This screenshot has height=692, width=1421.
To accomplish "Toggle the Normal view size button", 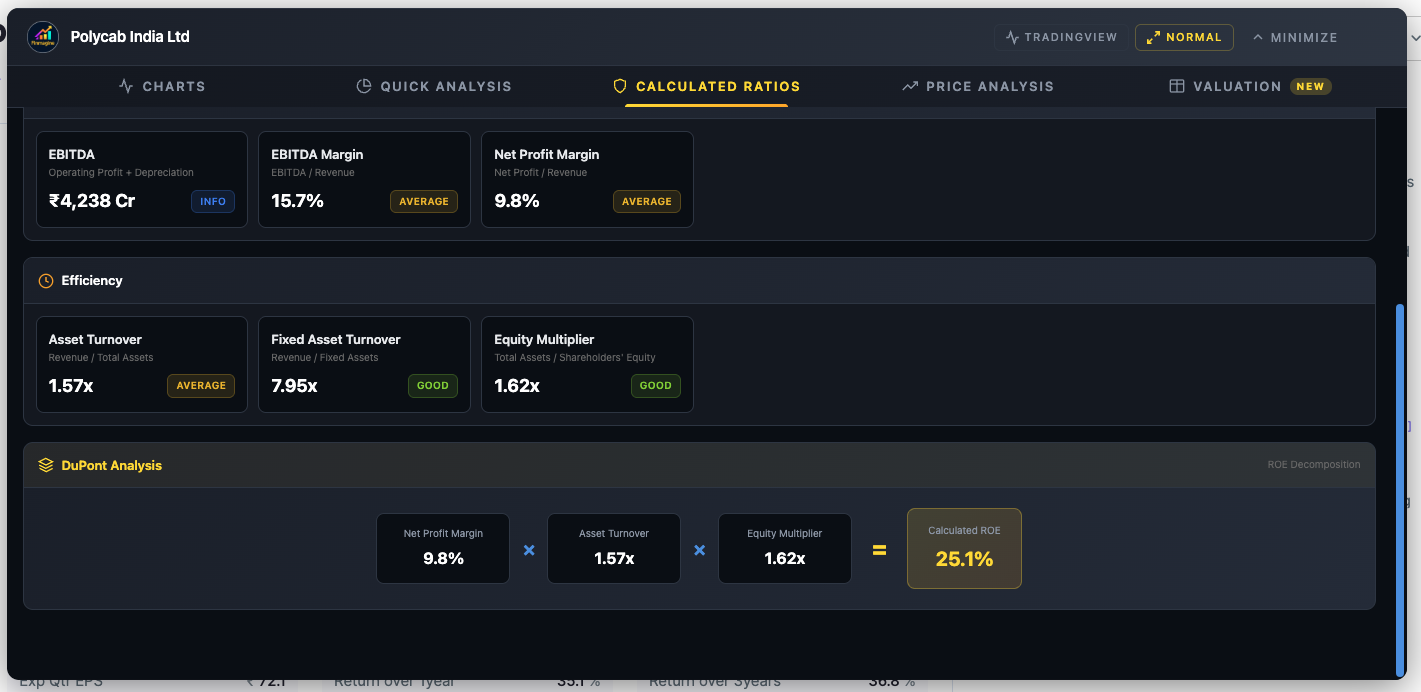I will coord(1184,37).
